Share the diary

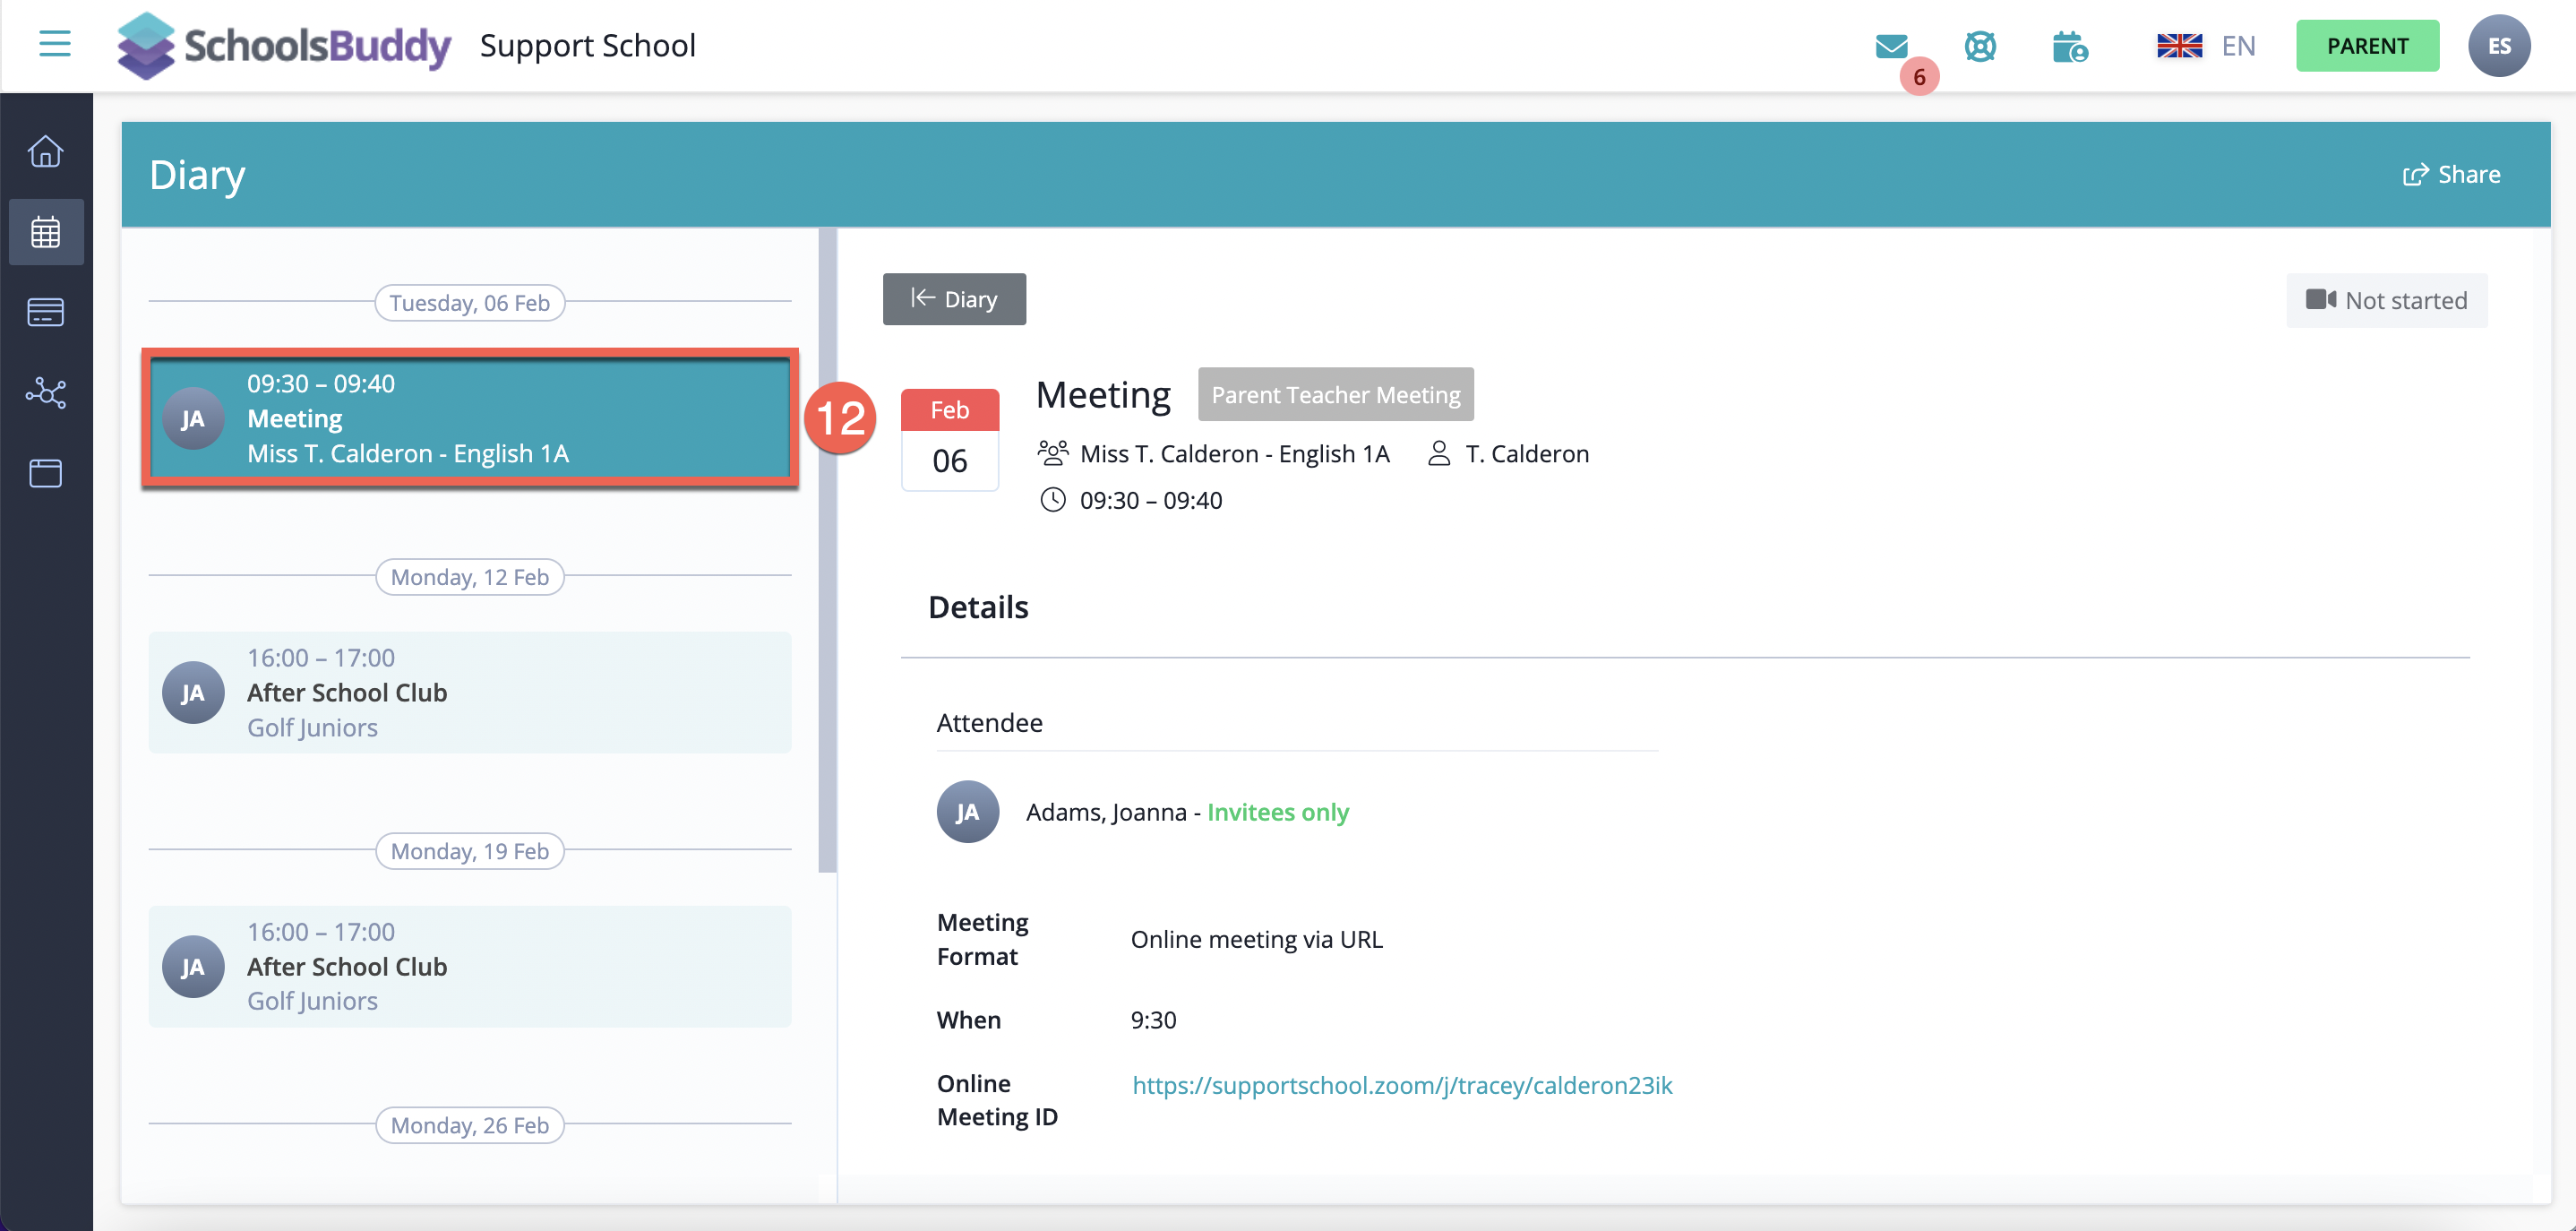point(2452,175)
